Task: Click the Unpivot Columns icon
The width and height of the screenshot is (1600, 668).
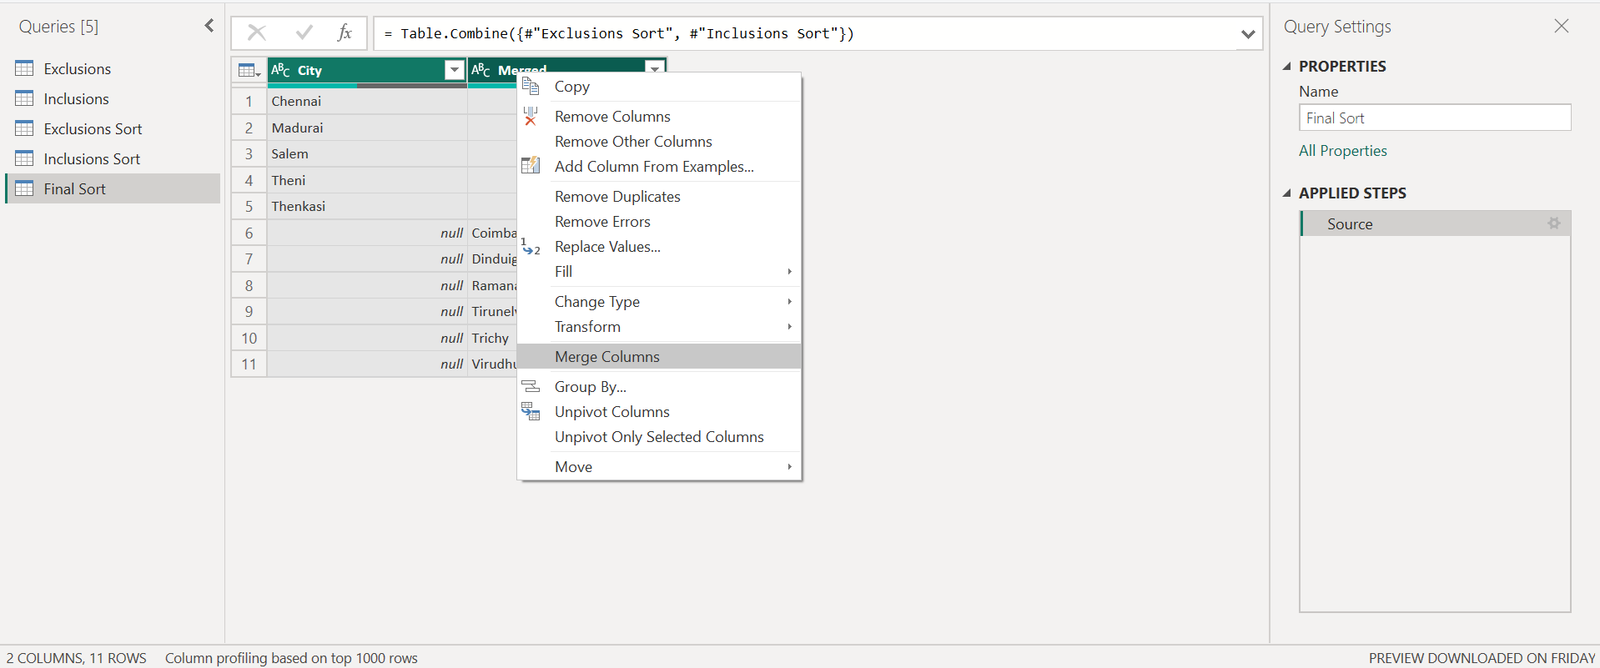Action: point(531,411)
